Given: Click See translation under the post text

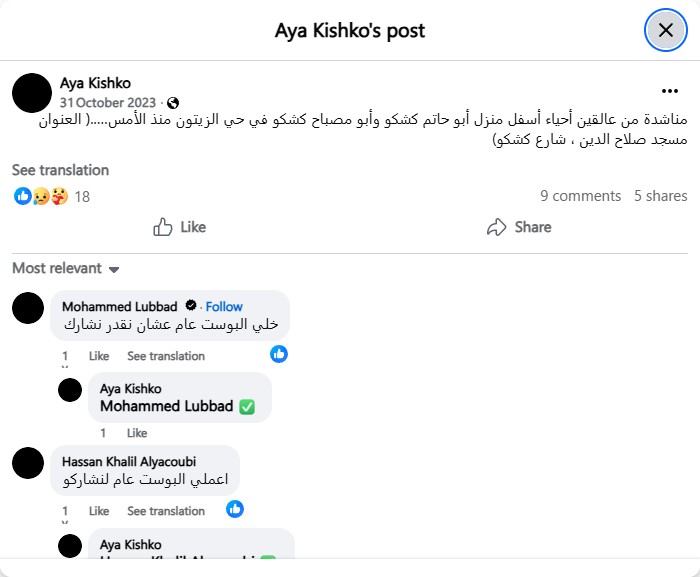Looking at the screenshot, I should (x=60, y=170).
